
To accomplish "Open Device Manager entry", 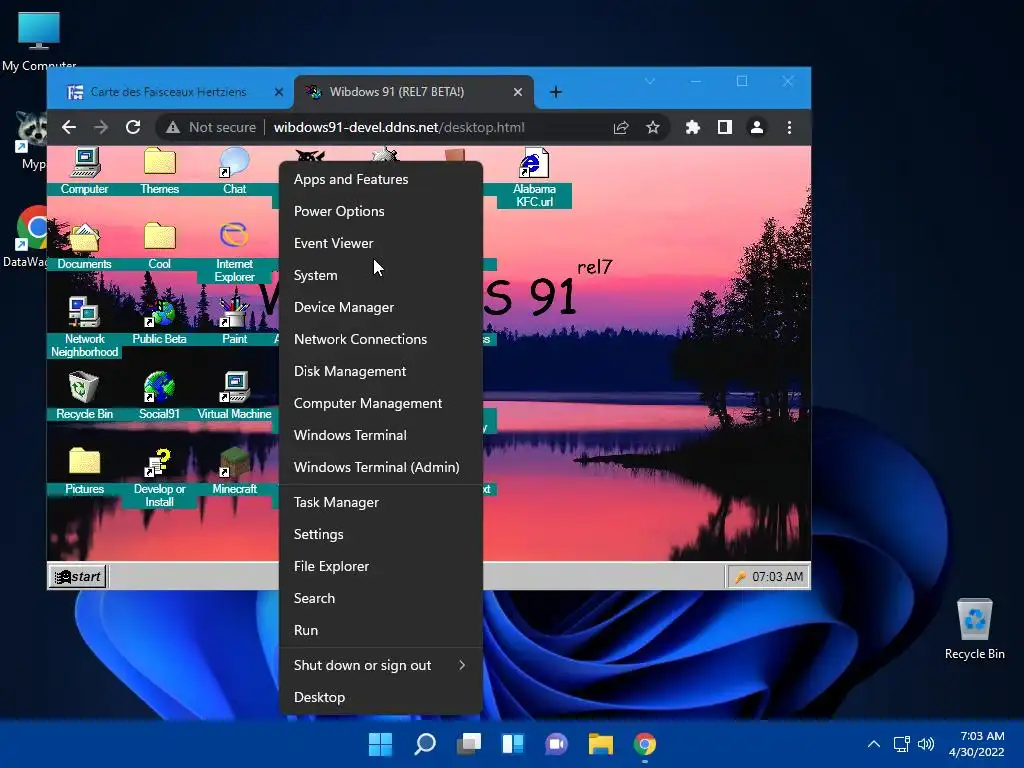I will [381, 307].
